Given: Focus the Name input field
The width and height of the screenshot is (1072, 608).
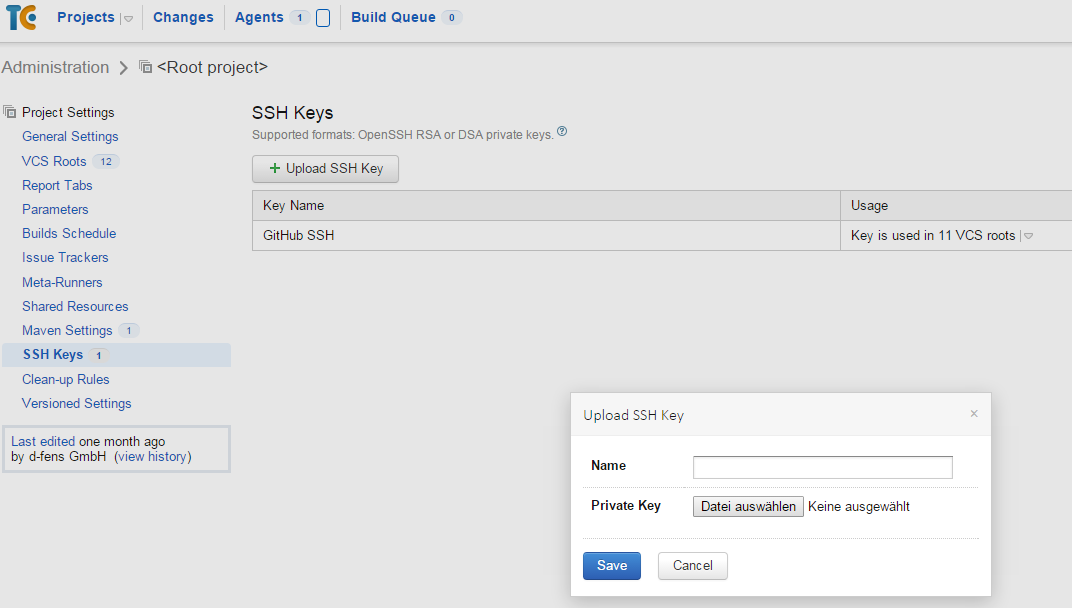Looking at the screenshot, I should 822,467.
